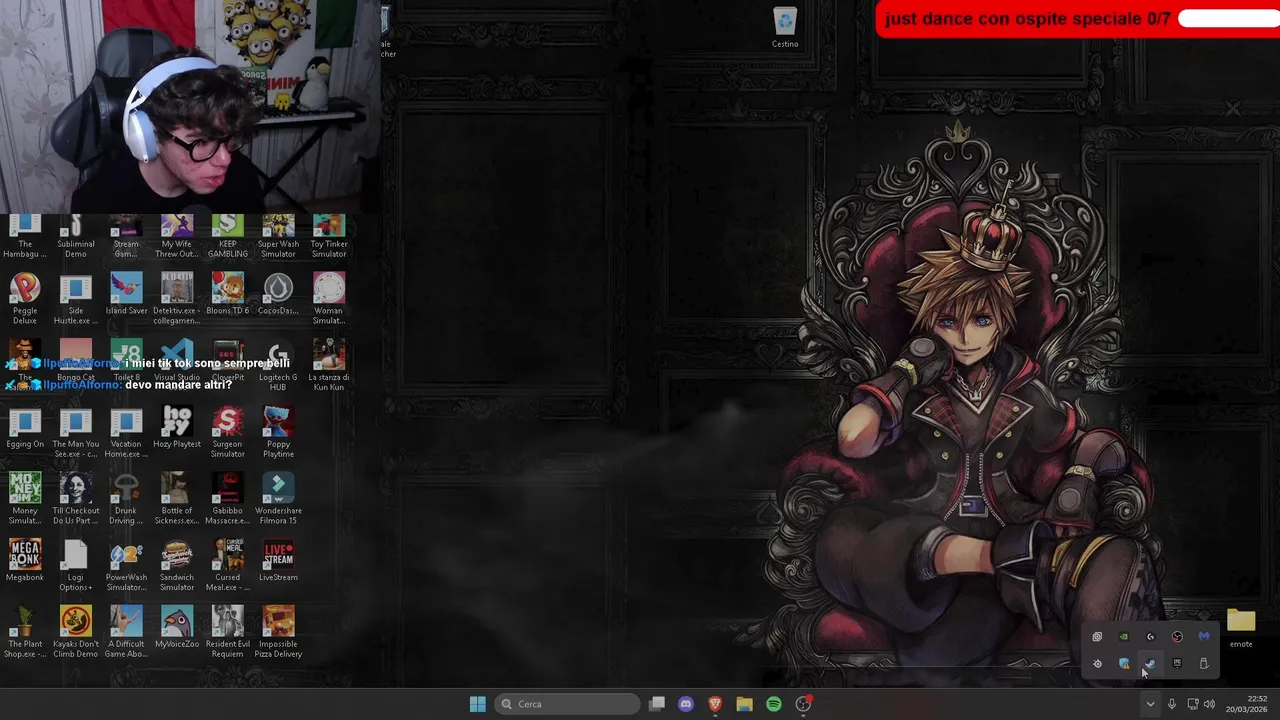Focus the Cerca taskbar search box
The image size is (1280, 720).
568,704
